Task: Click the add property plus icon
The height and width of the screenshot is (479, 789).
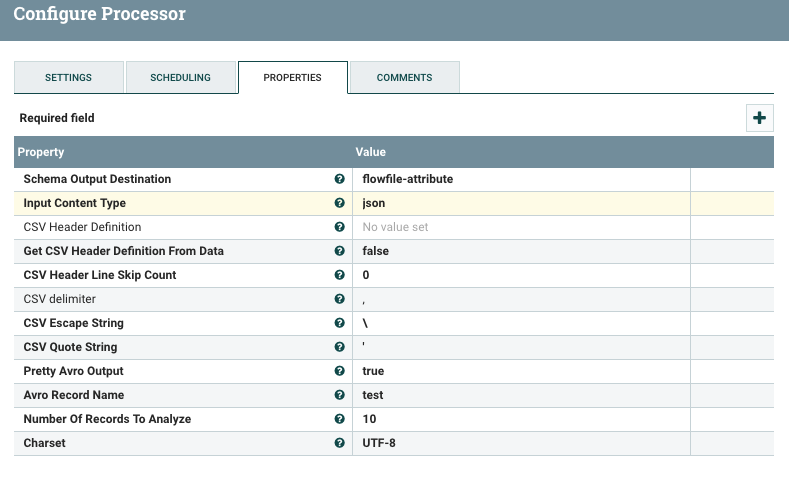Action: [759, 118]
